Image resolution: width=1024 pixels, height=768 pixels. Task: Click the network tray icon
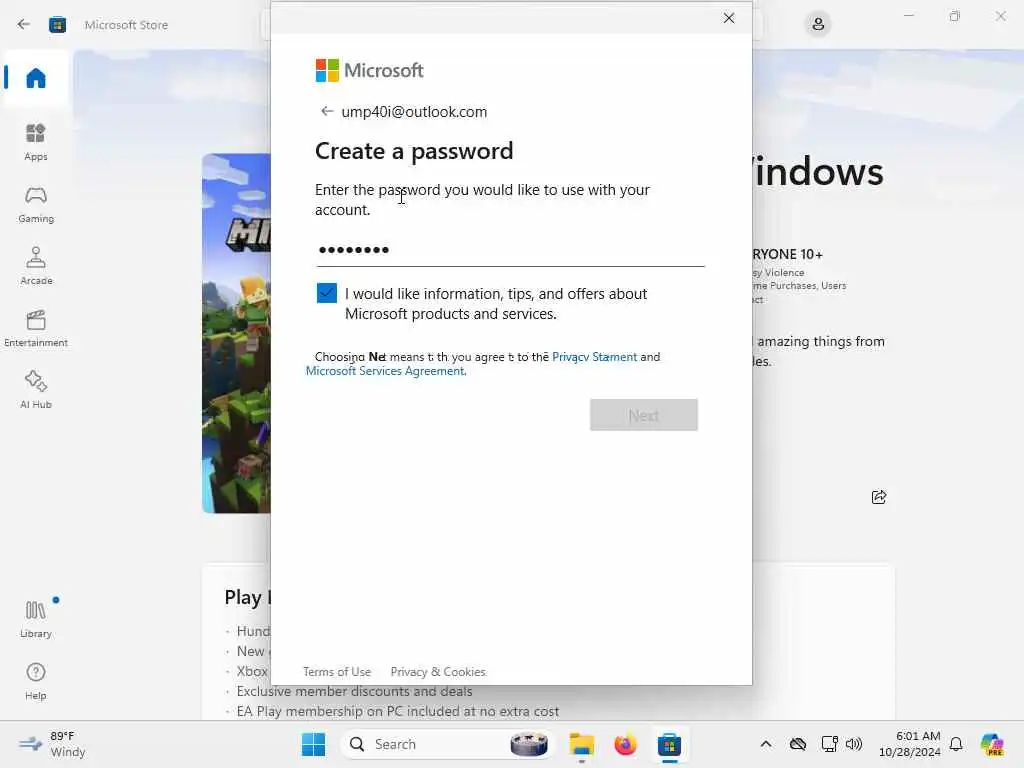[x=829, y=744]
